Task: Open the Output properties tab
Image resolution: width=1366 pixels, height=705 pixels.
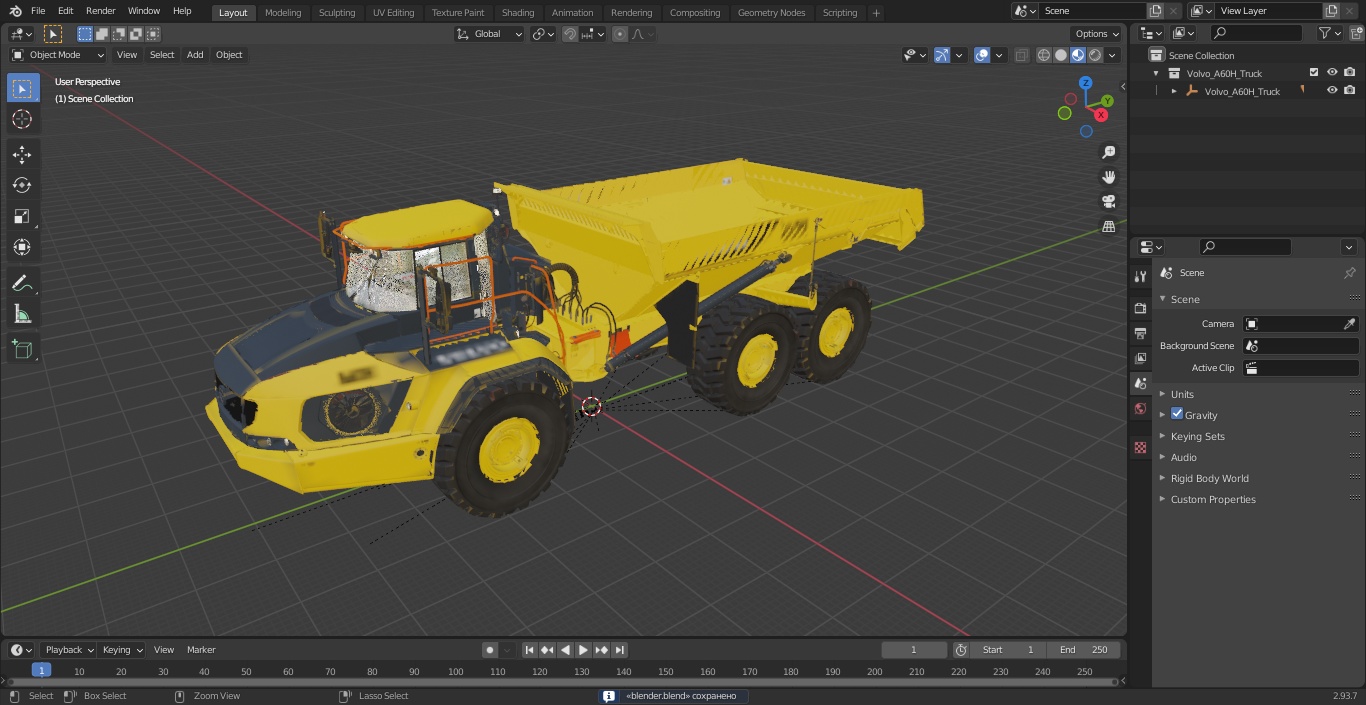Action: point(1140,333)
